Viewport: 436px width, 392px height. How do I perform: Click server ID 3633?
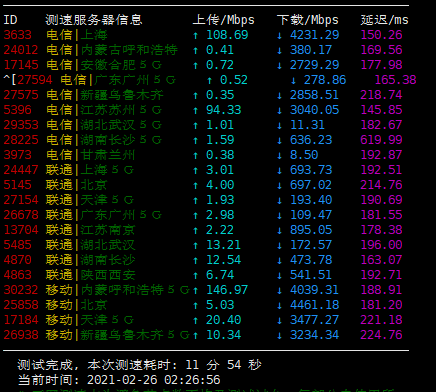[17, 35]
